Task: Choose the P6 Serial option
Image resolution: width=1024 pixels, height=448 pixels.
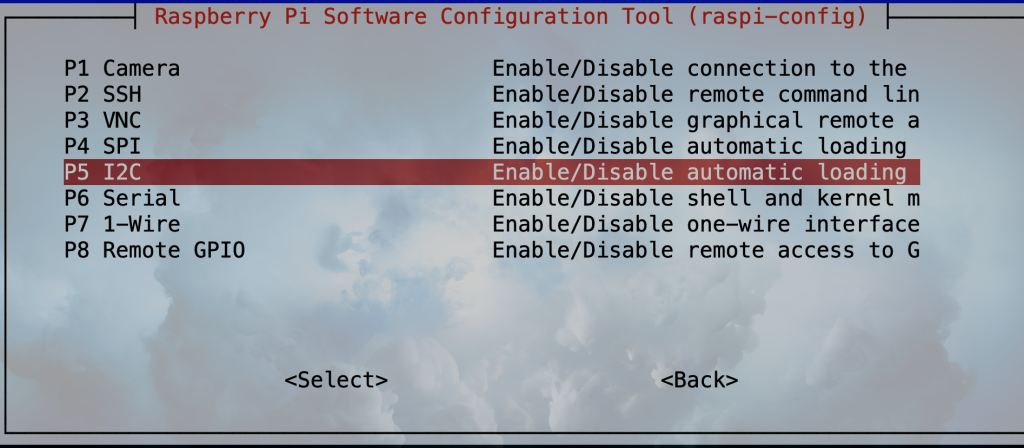Action: coord(122,198)
